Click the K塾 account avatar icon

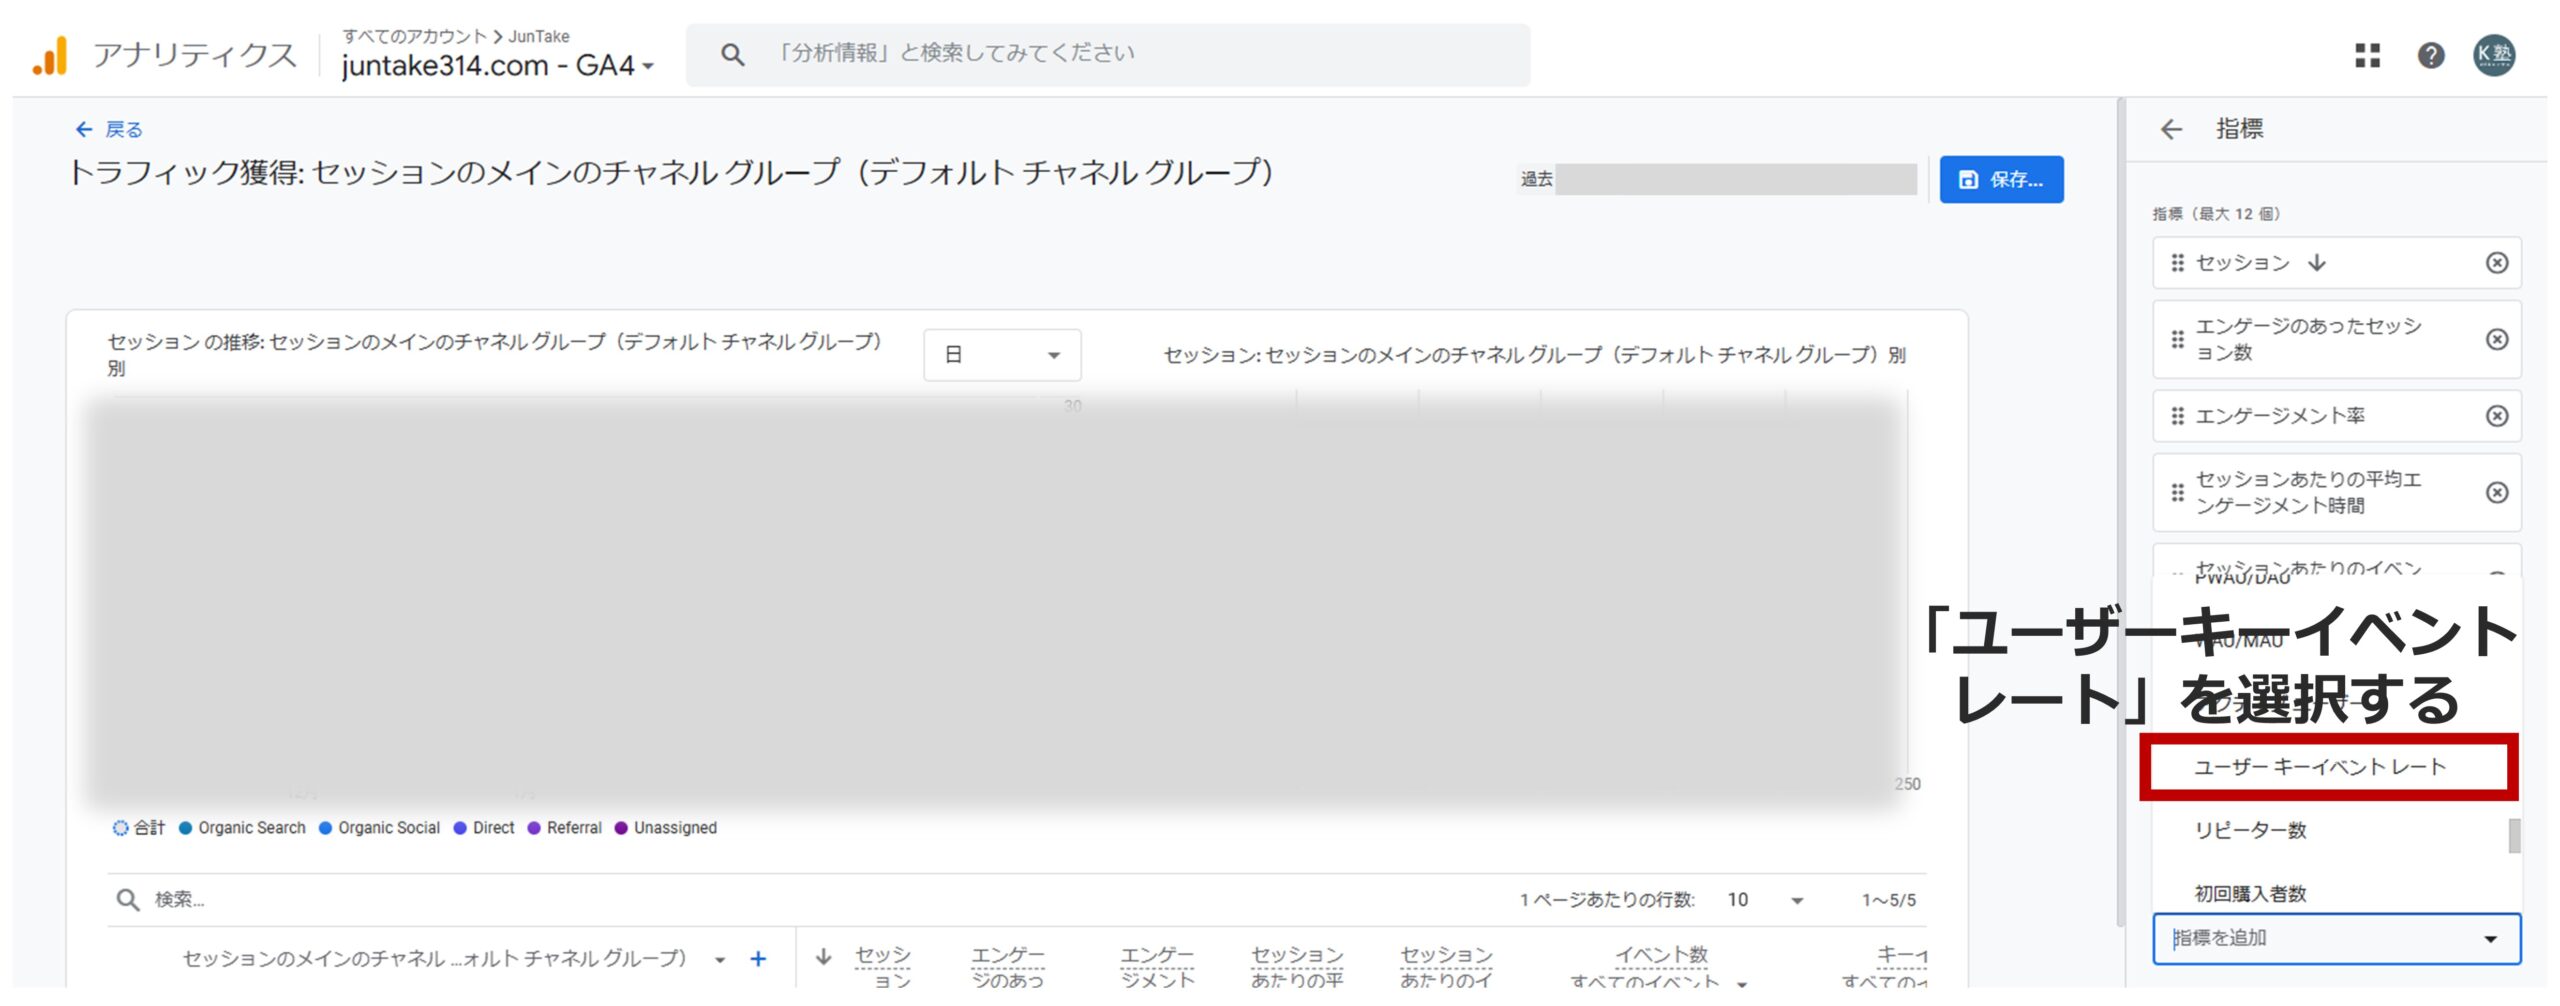(2497, 55)
